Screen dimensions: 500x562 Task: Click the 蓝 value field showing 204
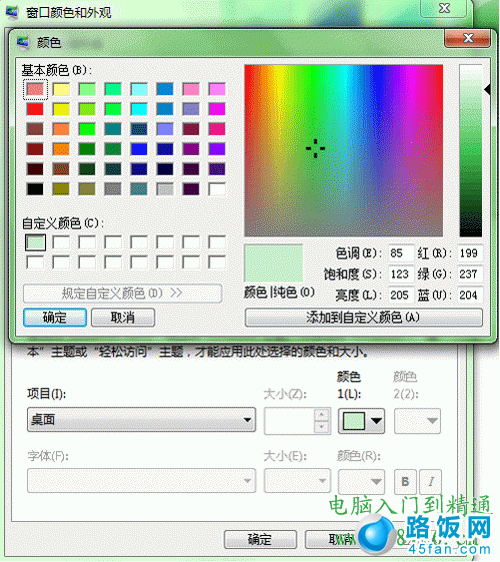pos(470,295)
